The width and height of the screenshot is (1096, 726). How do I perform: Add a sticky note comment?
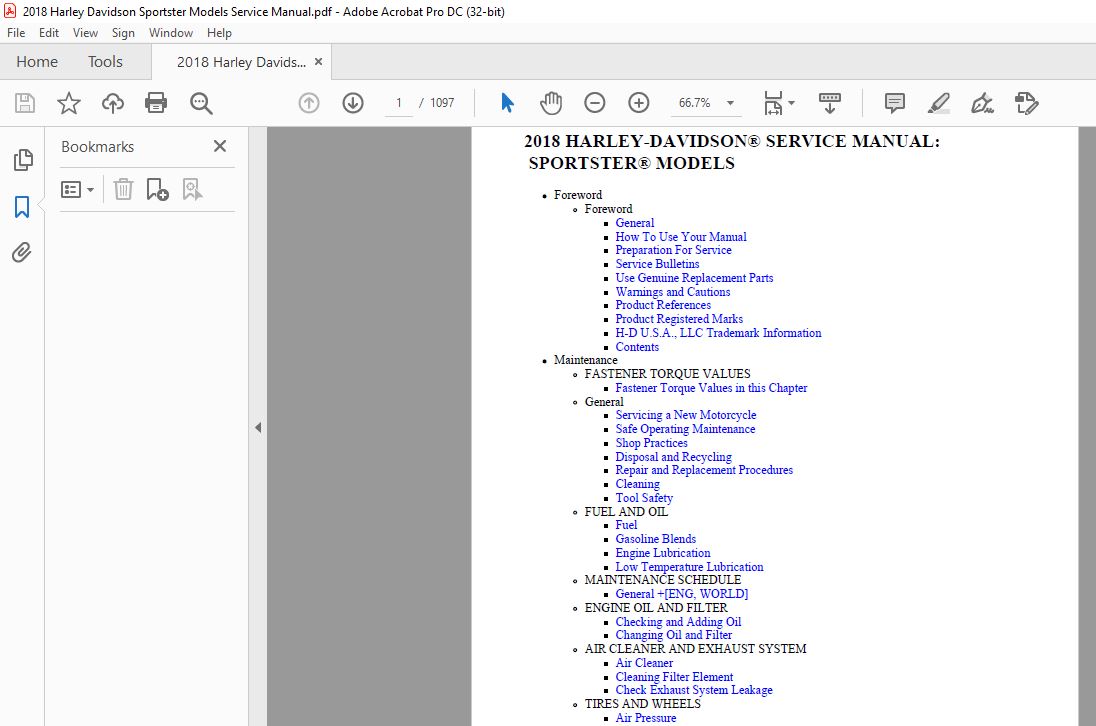click(895, 103)
